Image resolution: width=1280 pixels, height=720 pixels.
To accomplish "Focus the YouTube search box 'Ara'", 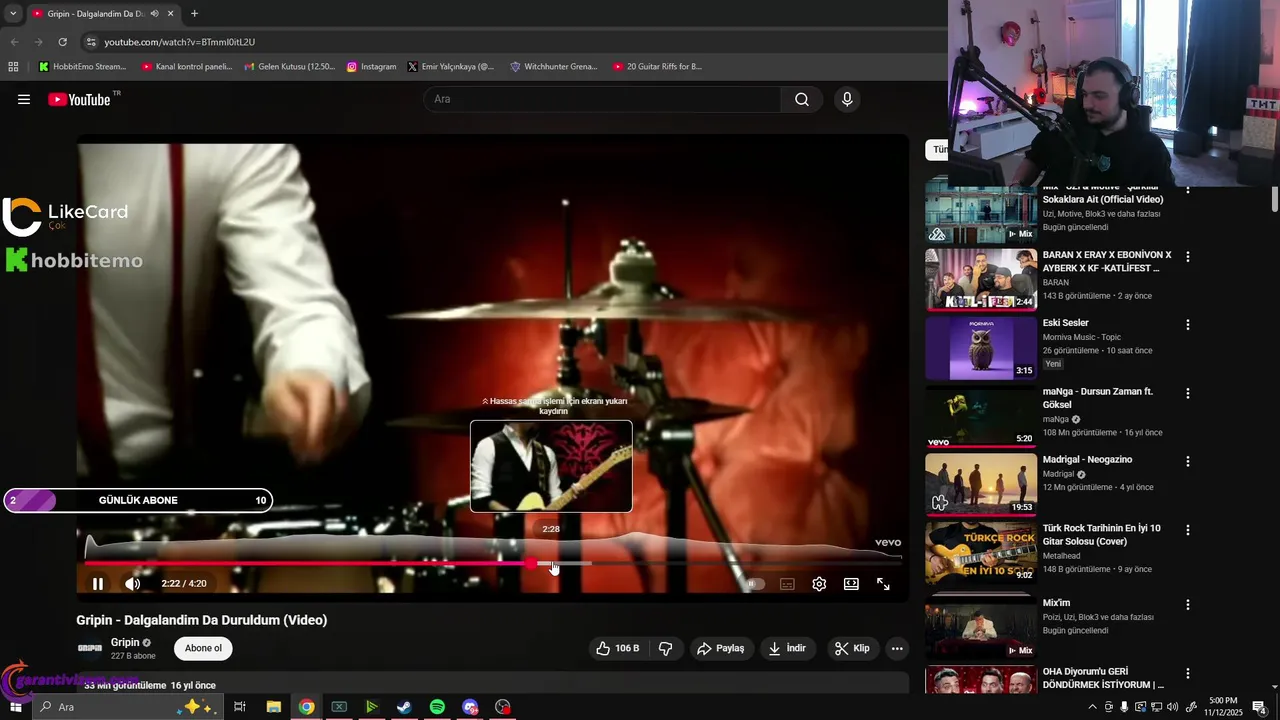I will (x=603, y=99).
